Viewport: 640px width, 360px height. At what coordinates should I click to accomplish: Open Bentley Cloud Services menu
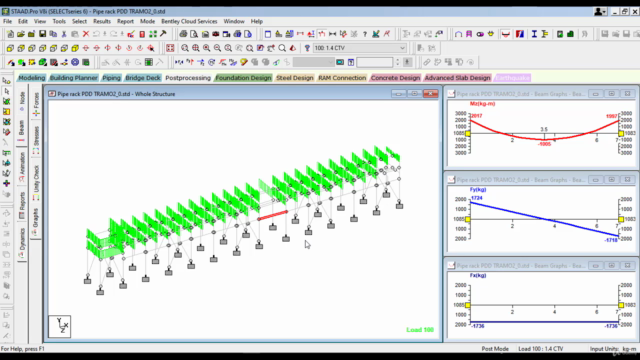coord(189,21)
